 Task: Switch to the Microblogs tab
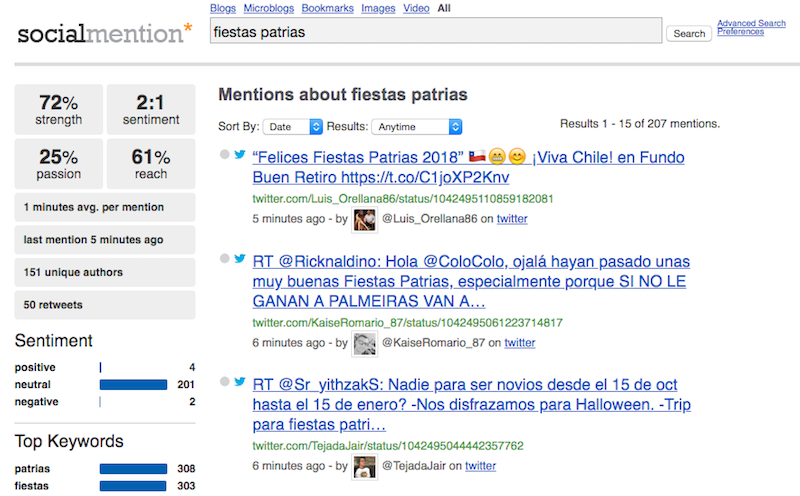(x=269, y=8)
